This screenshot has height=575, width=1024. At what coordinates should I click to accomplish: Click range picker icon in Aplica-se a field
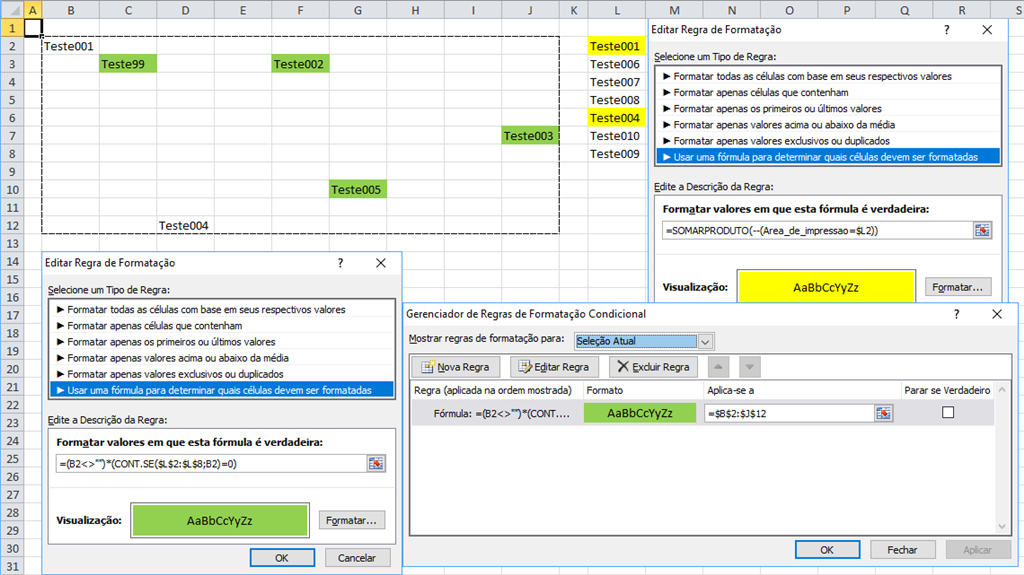tap(883, 413)
